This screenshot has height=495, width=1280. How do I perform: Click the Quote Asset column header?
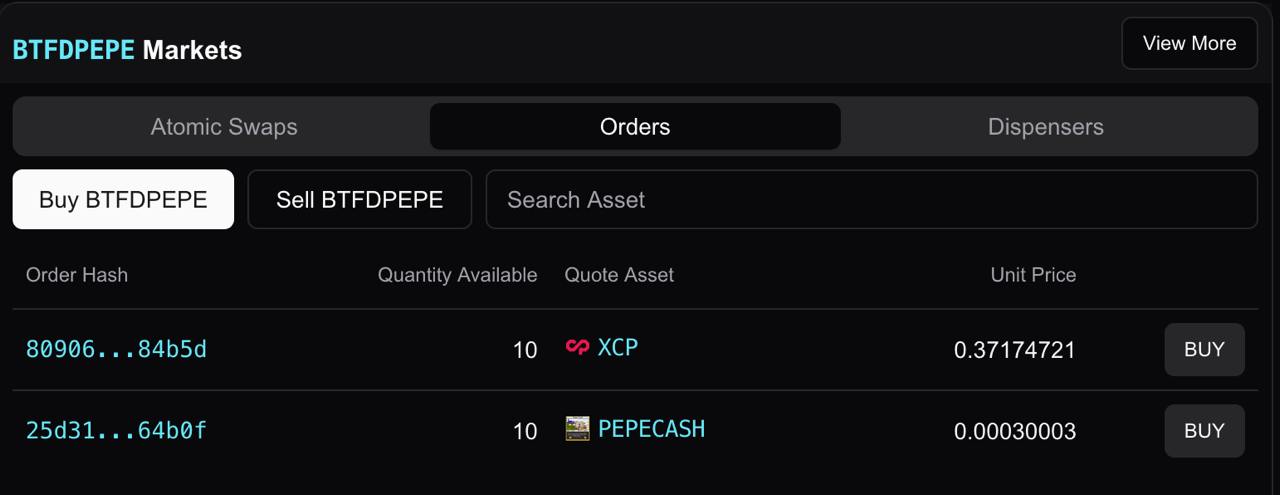[x=619, y=275]
